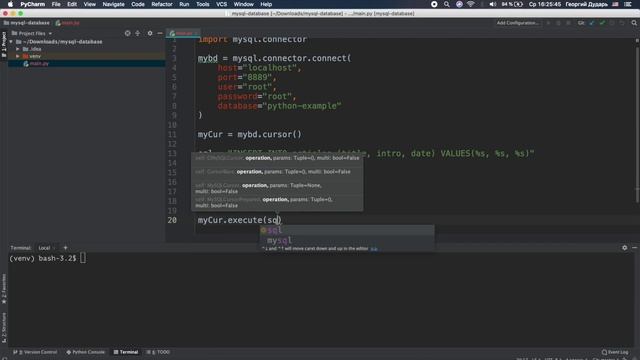Click the Wi-Fi icon in menu bar

click(471, 4)
